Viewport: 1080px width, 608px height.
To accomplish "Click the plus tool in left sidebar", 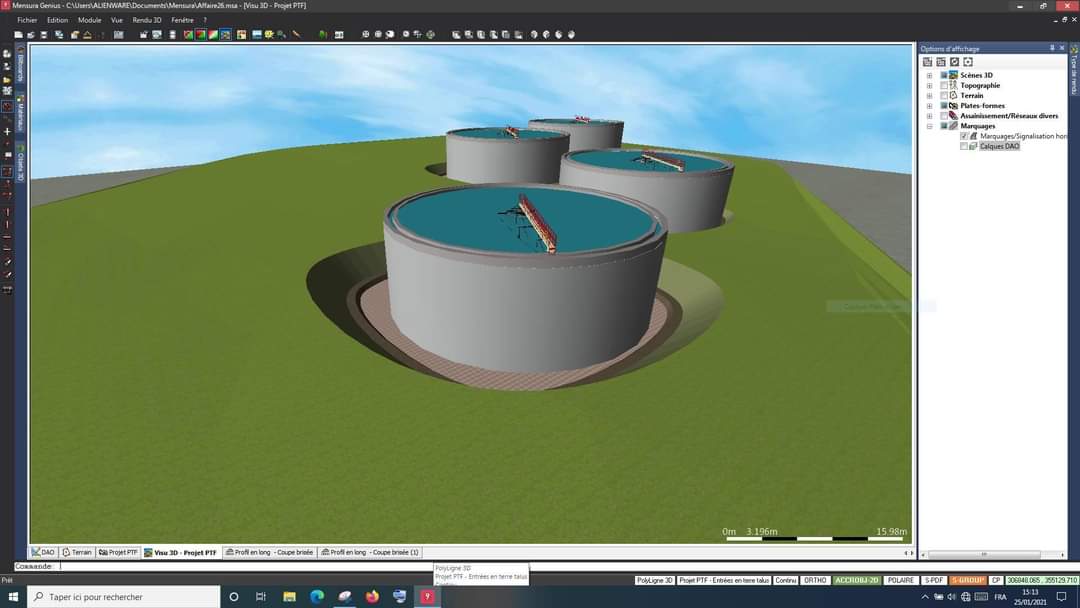I will click(8, 132).
